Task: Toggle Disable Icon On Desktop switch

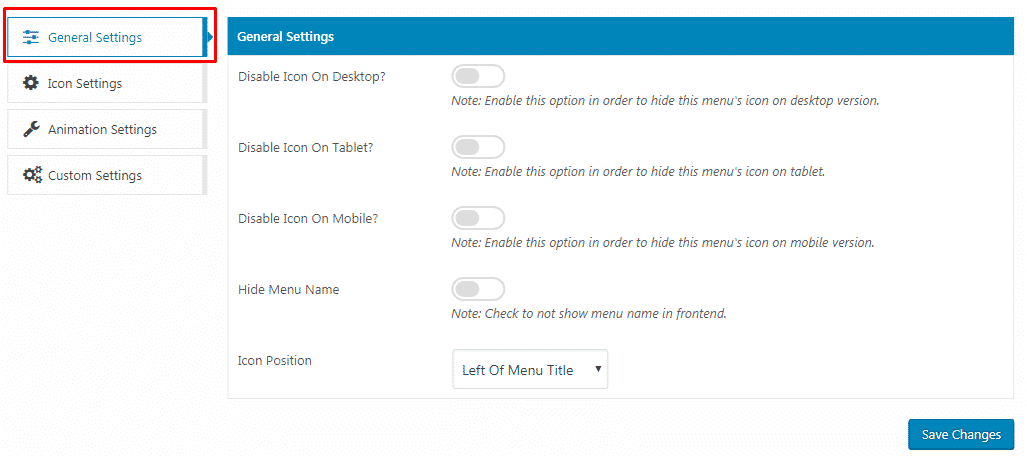Action: tap(478, 76)
